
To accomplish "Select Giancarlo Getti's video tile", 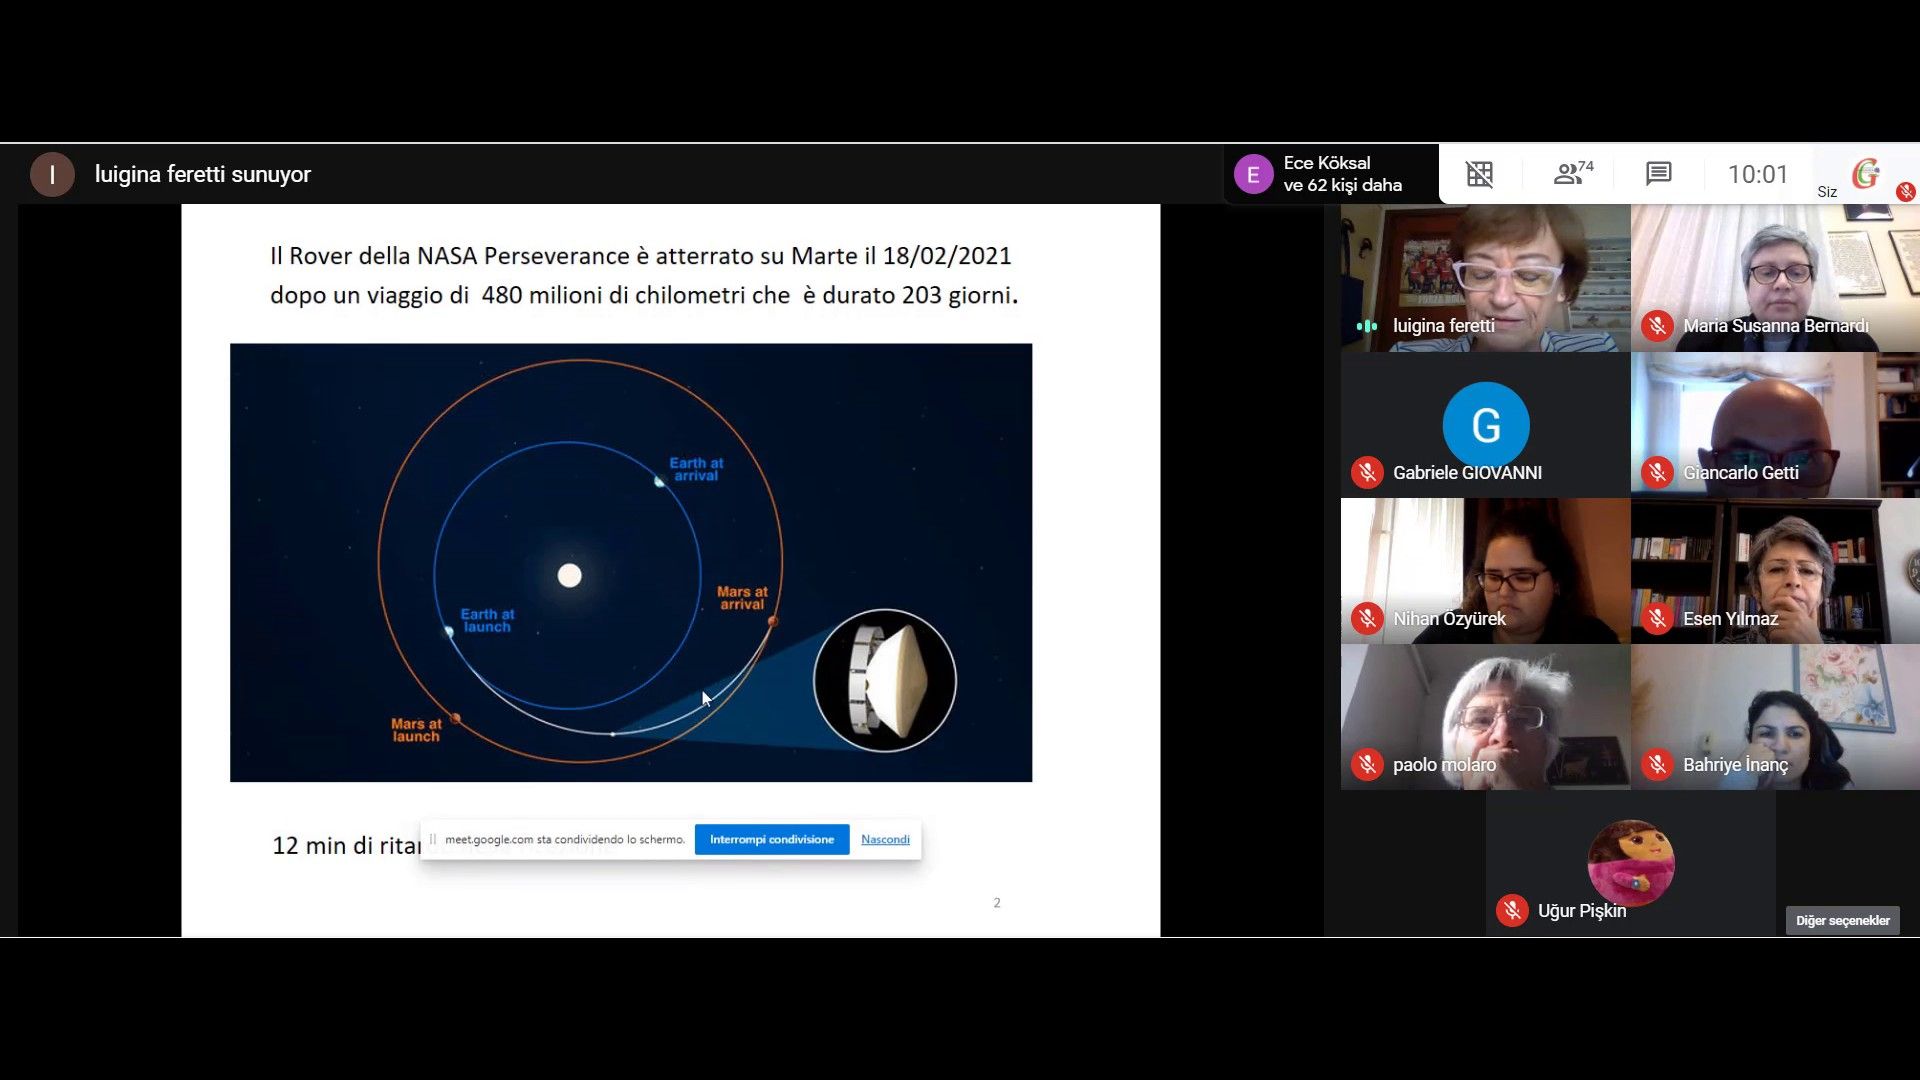I will [1775, 425].
